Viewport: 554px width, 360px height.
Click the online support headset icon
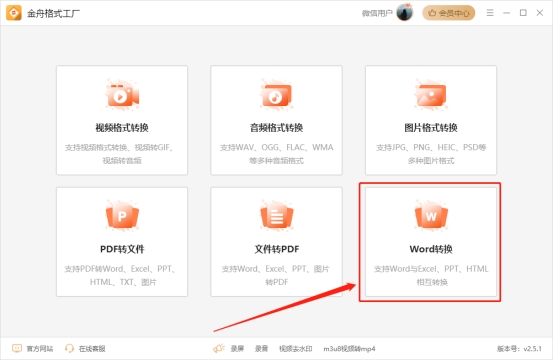click(x=69, y=348)
